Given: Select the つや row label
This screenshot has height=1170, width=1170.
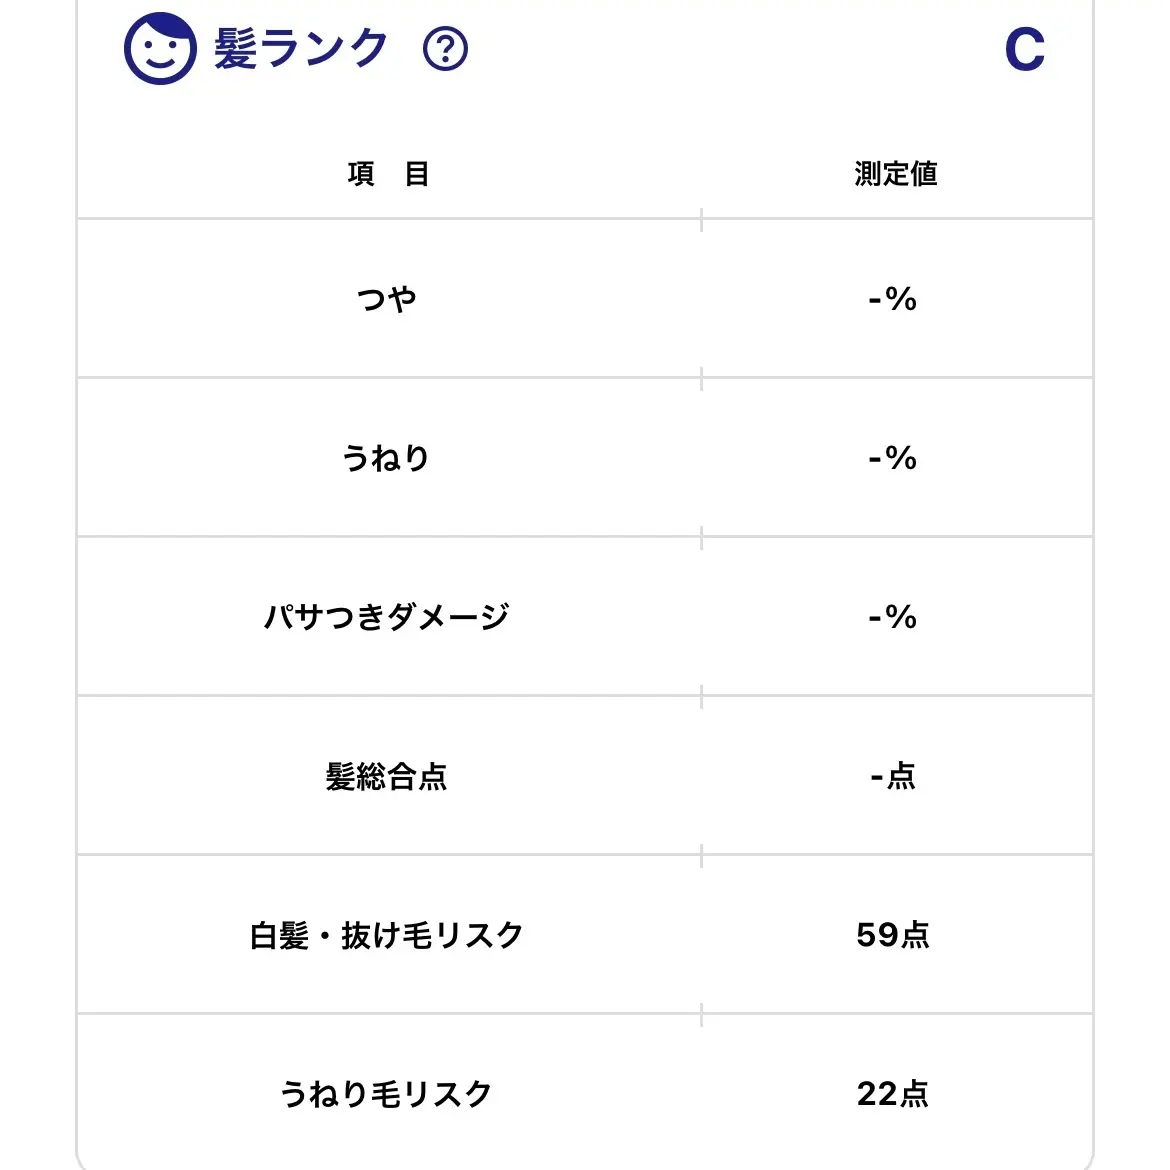Looking at the screenshot, I should pos(387,299).
